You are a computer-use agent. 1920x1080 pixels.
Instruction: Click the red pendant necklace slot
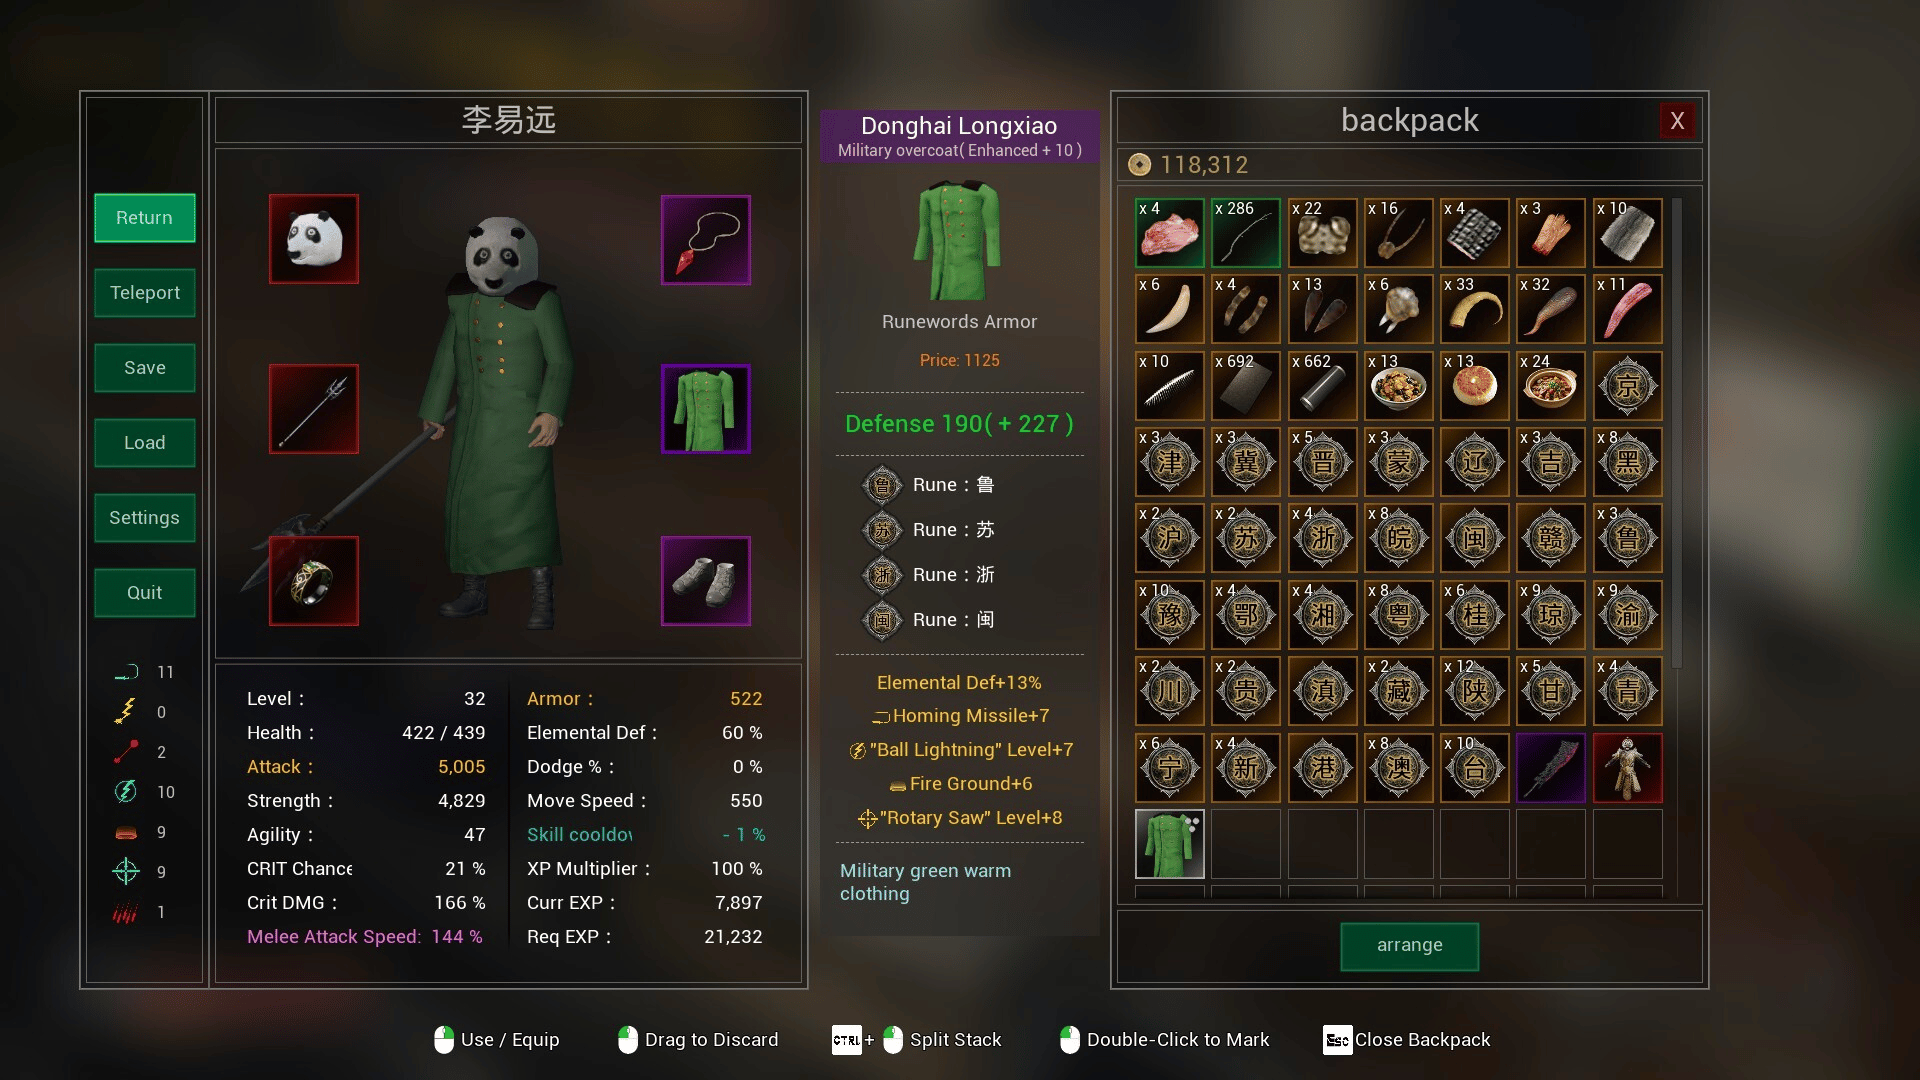click(x=706, y=239)
